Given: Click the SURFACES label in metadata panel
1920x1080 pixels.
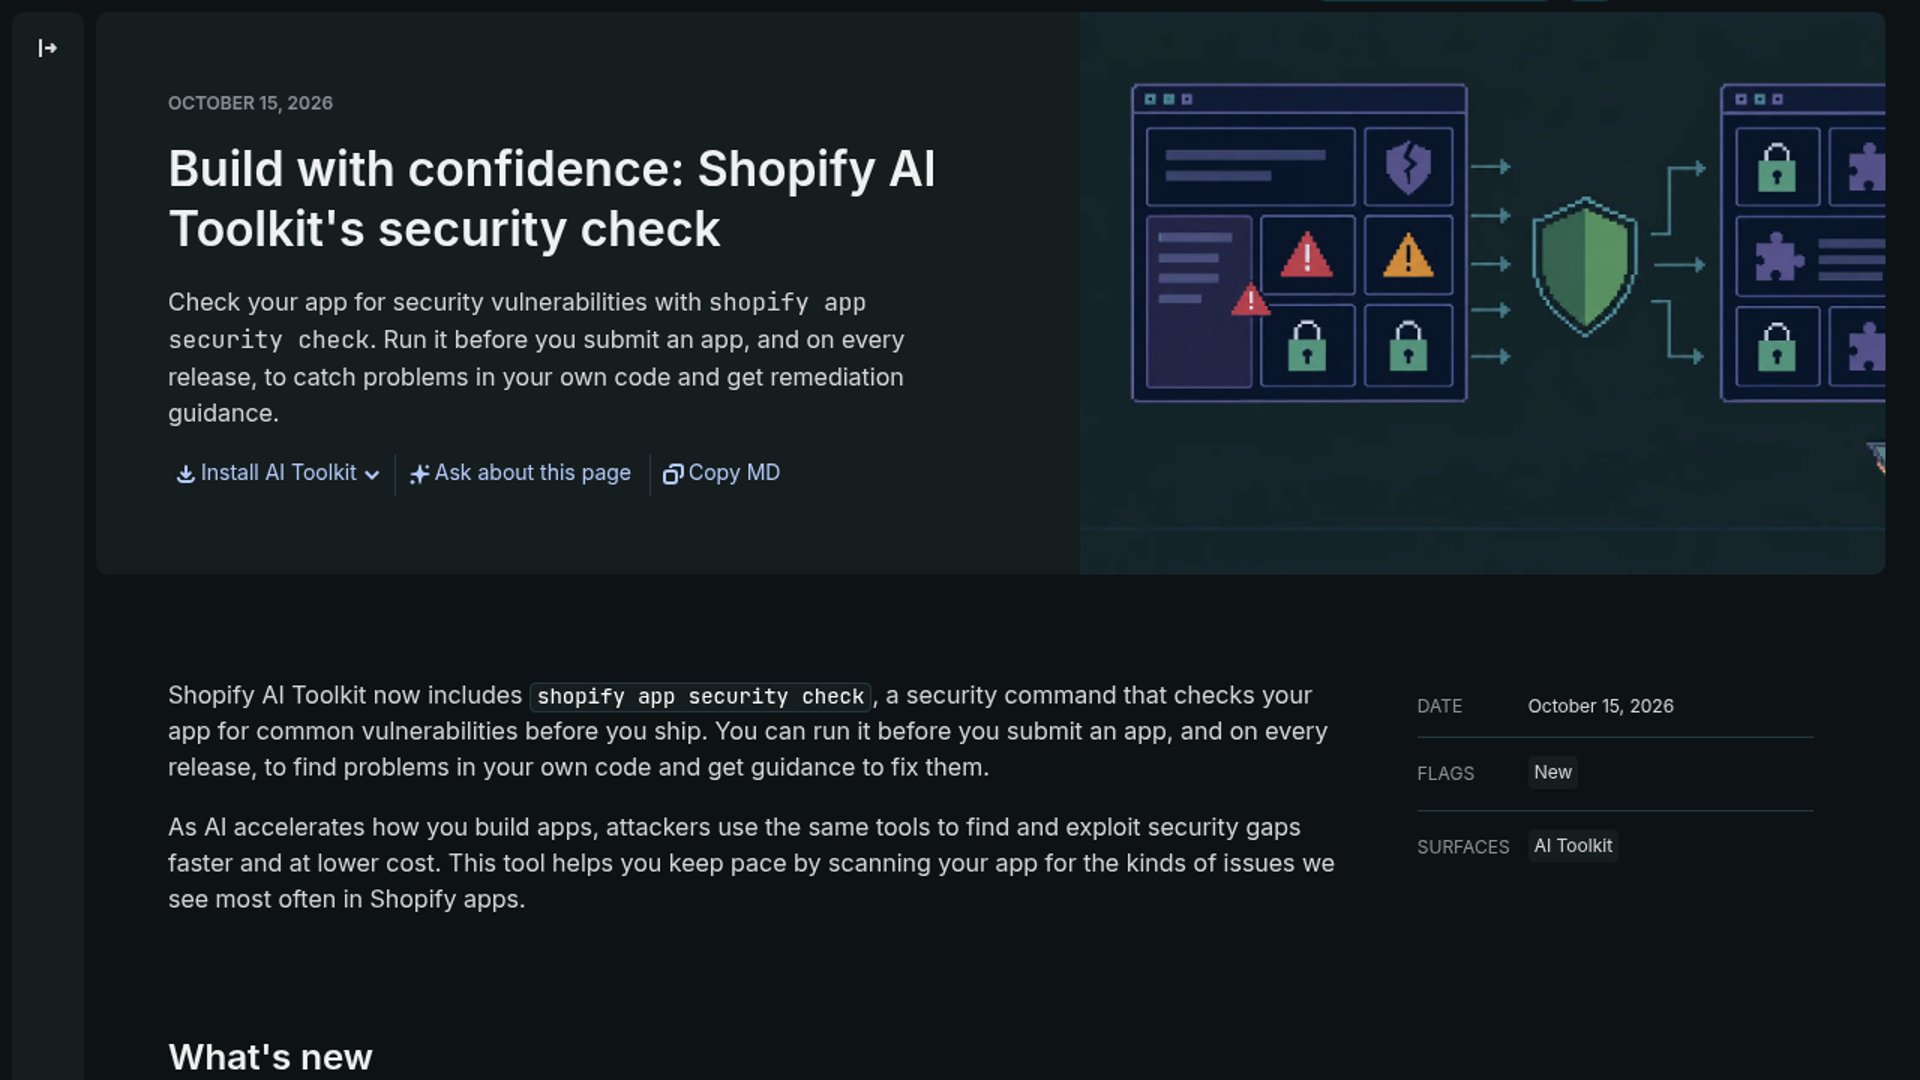Looking at the screenshot, I should (1463, 847).
